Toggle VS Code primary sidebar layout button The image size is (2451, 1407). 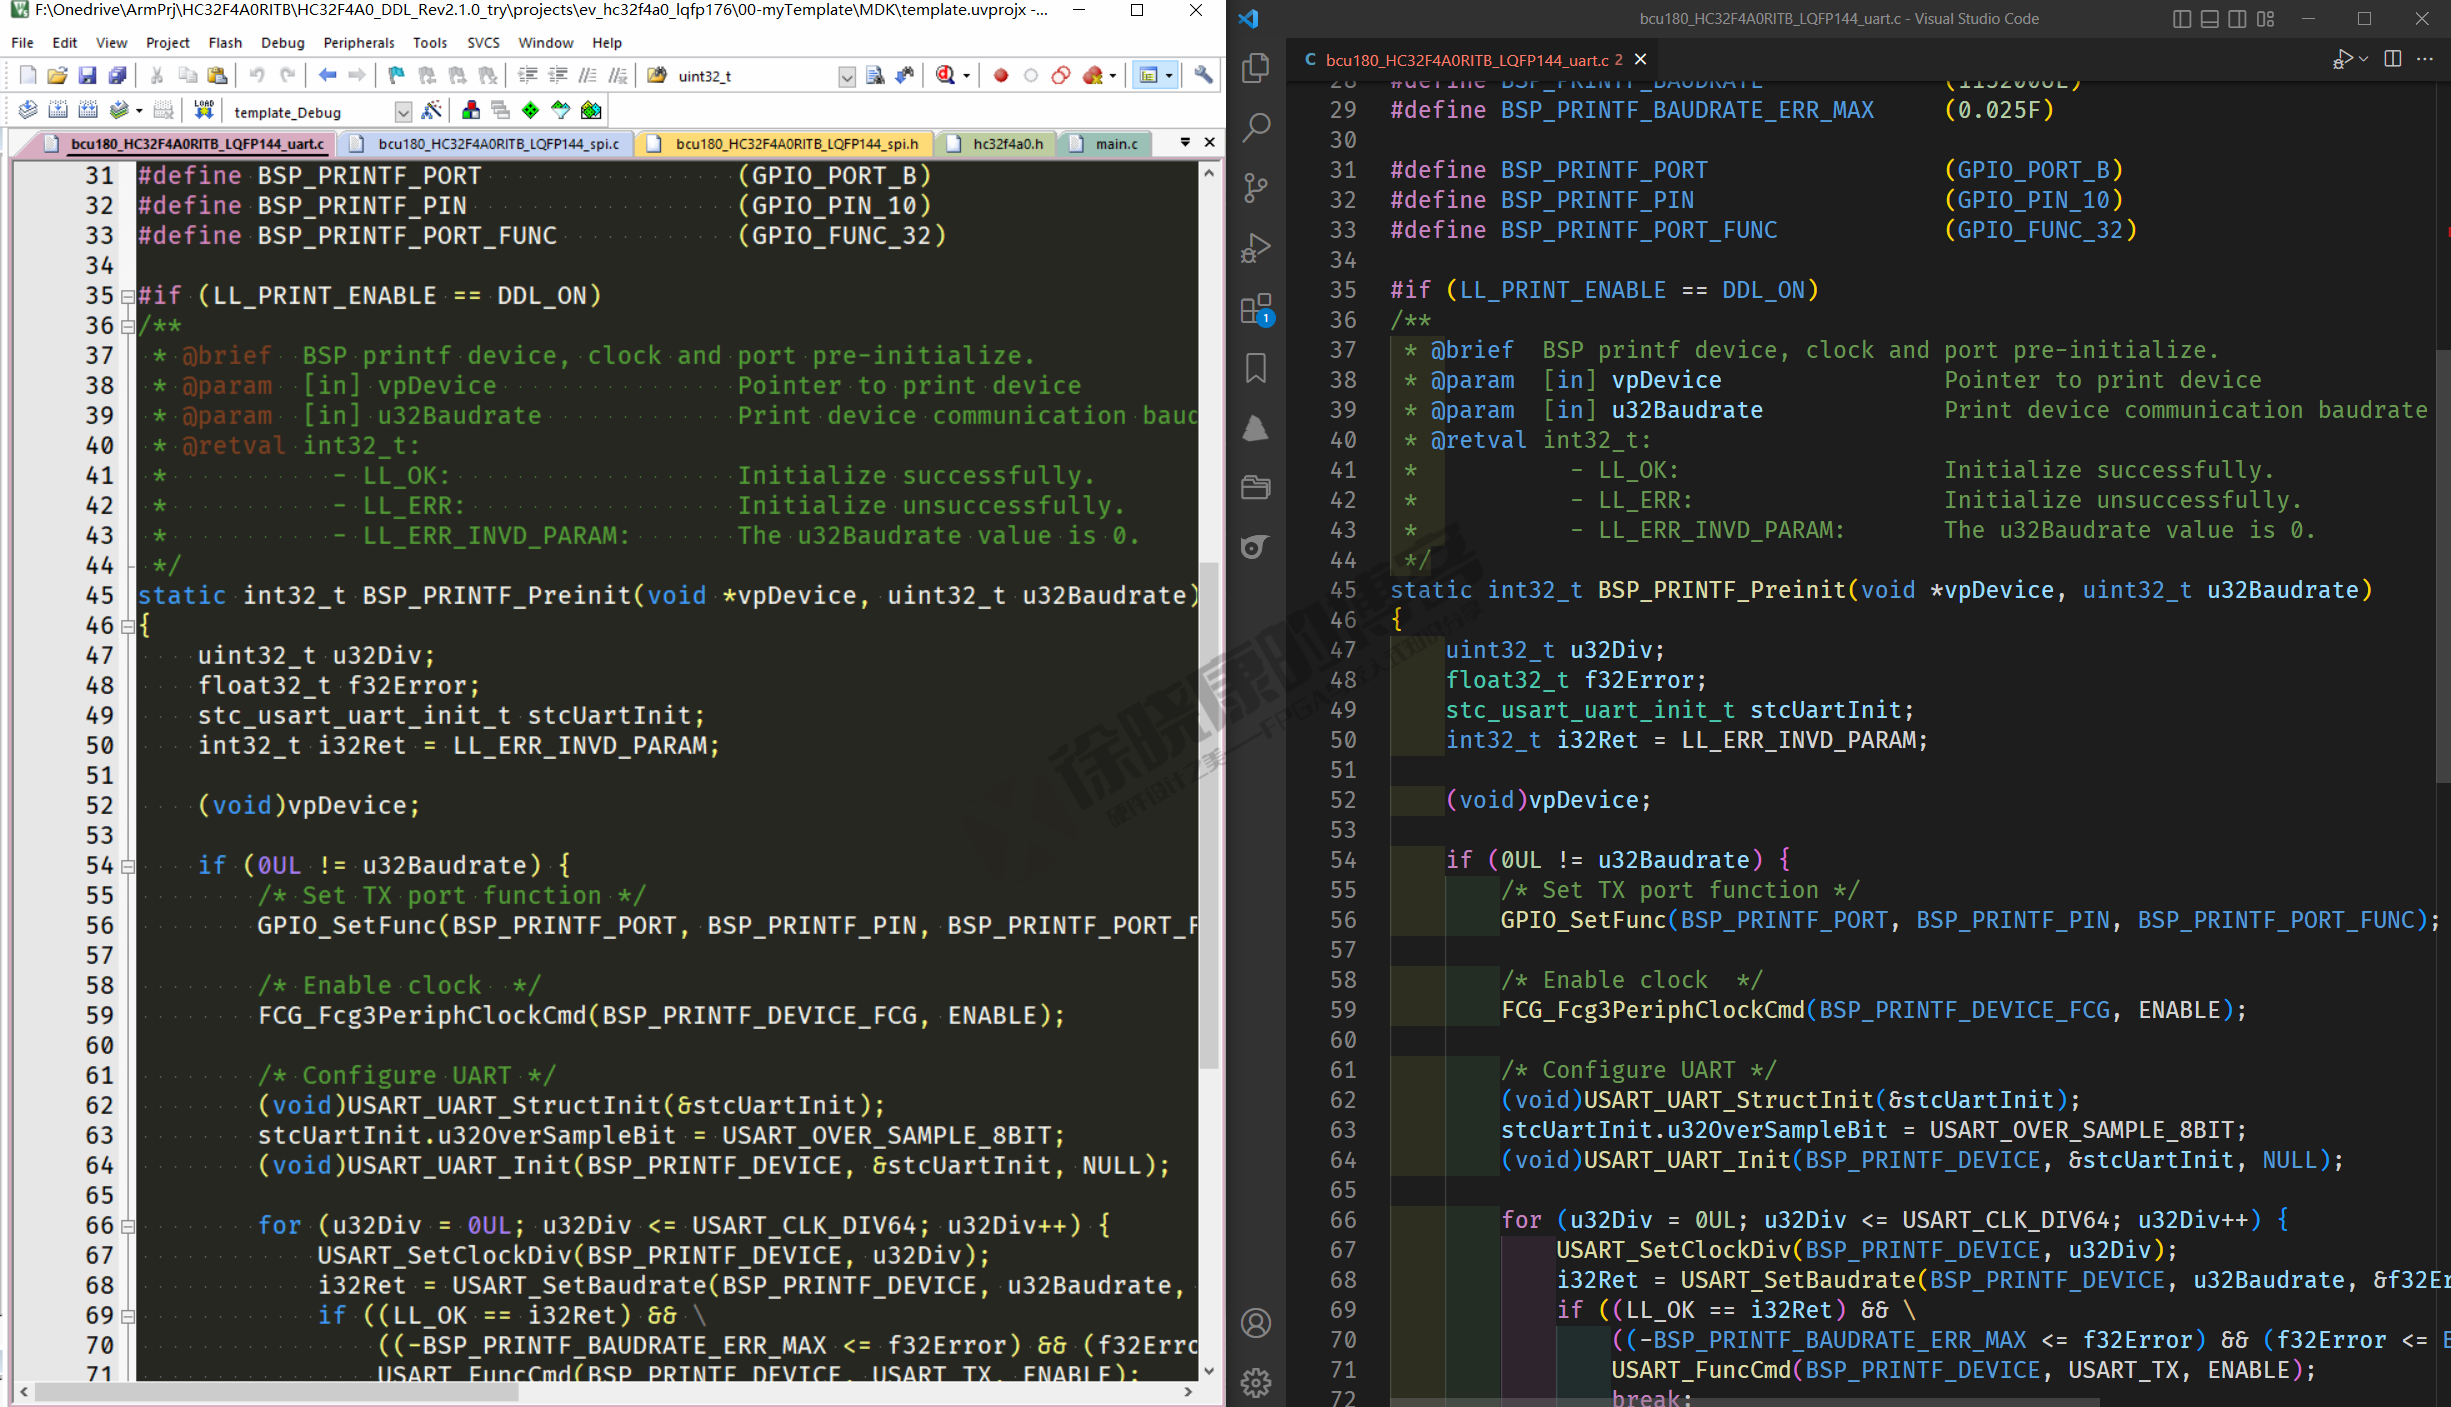click(2182, 19)
